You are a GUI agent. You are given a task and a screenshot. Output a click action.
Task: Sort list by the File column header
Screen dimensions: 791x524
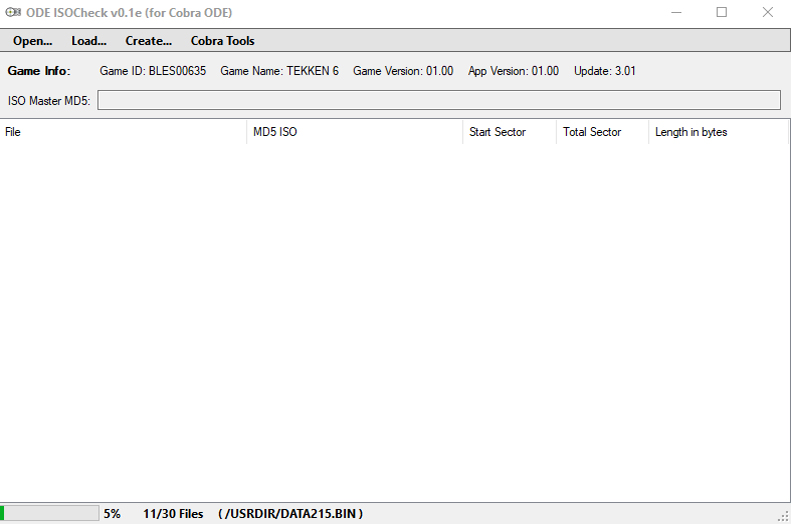[x=123, y=132]
